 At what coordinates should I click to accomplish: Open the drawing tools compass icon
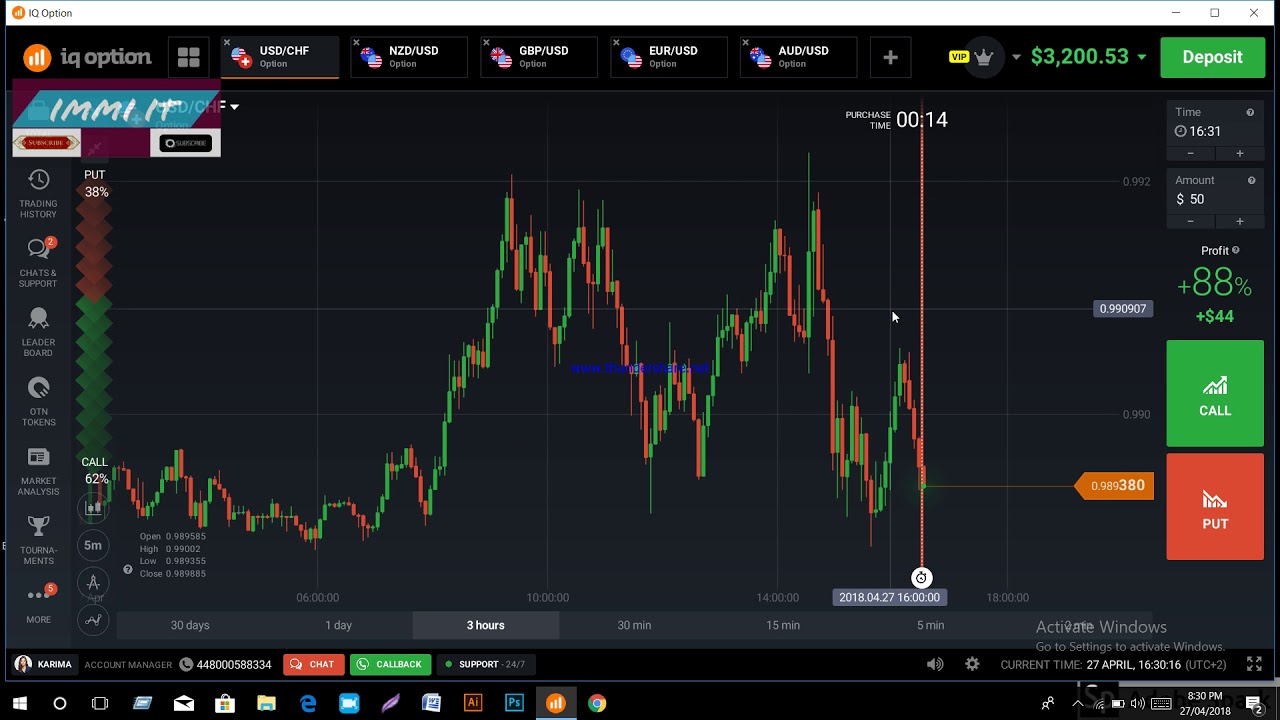93,582
